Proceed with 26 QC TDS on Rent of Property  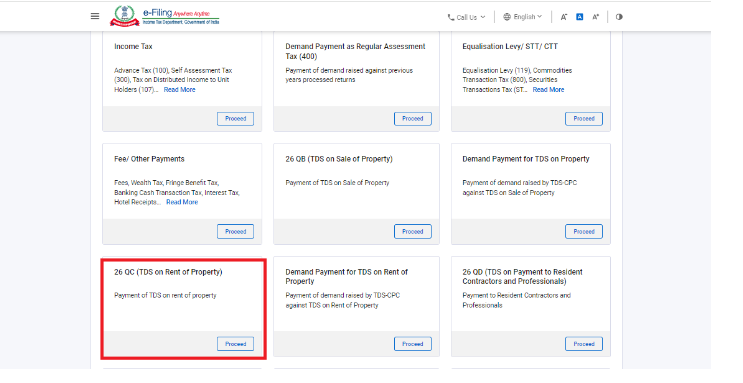(236, 344)
